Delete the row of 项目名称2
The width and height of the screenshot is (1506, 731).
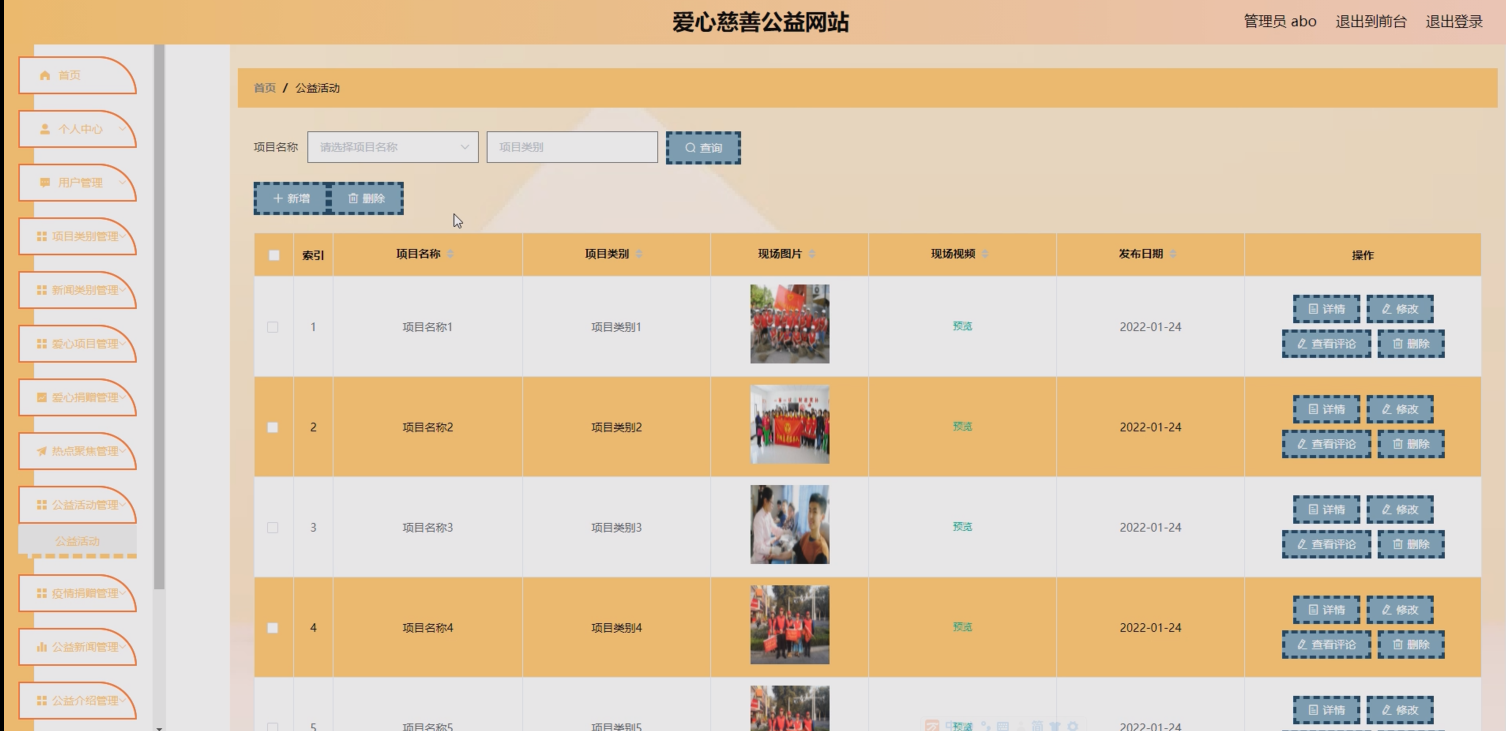pos(1411,444)
